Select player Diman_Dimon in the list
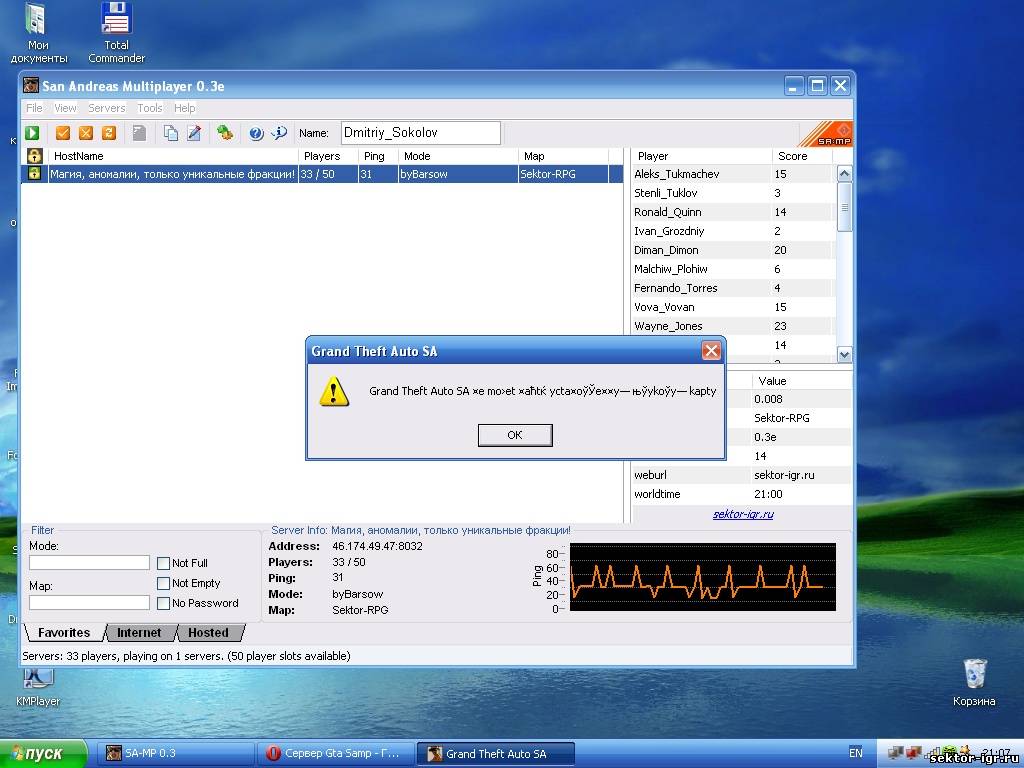1024x768 pixels. pos(734,250)
